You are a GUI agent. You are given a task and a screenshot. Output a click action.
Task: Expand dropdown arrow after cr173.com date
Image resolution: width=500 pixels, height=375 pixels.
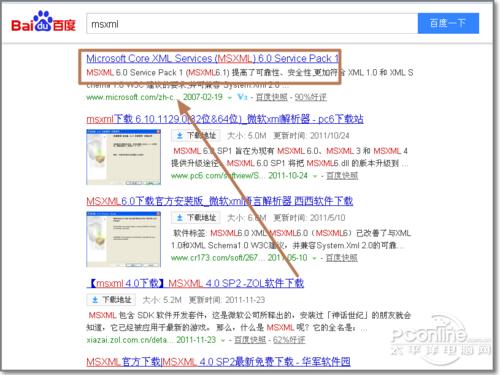click(x=314, y=258)
